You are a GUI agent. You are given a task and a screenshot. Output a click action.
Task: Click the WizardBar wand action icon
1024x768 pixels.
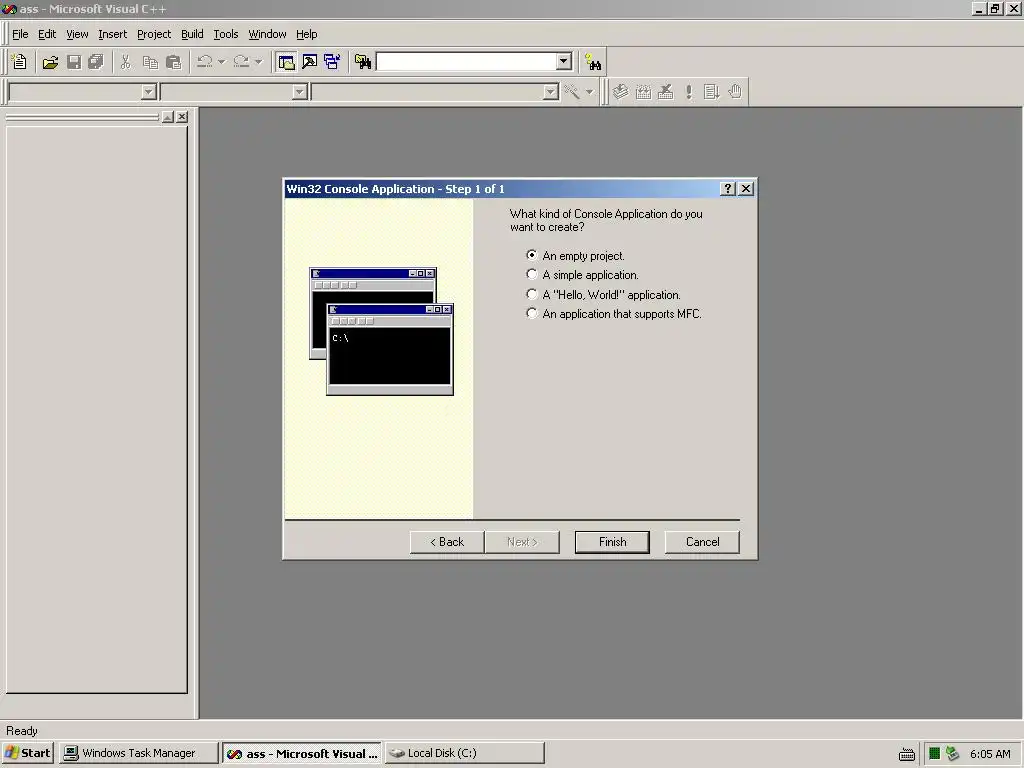[x=572, y=92]
